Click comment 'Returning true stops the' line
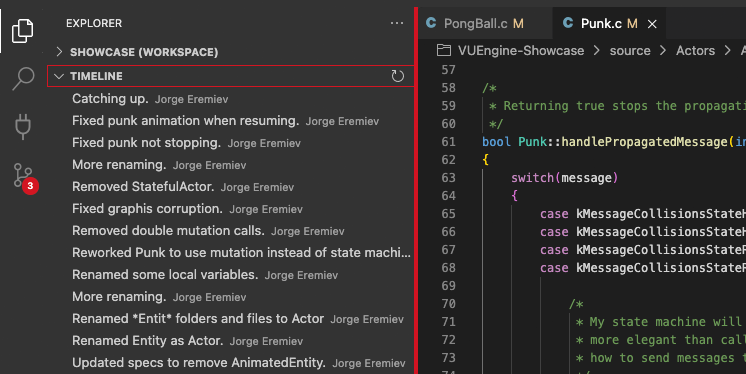The image size is (746, 374). [617, 106]
